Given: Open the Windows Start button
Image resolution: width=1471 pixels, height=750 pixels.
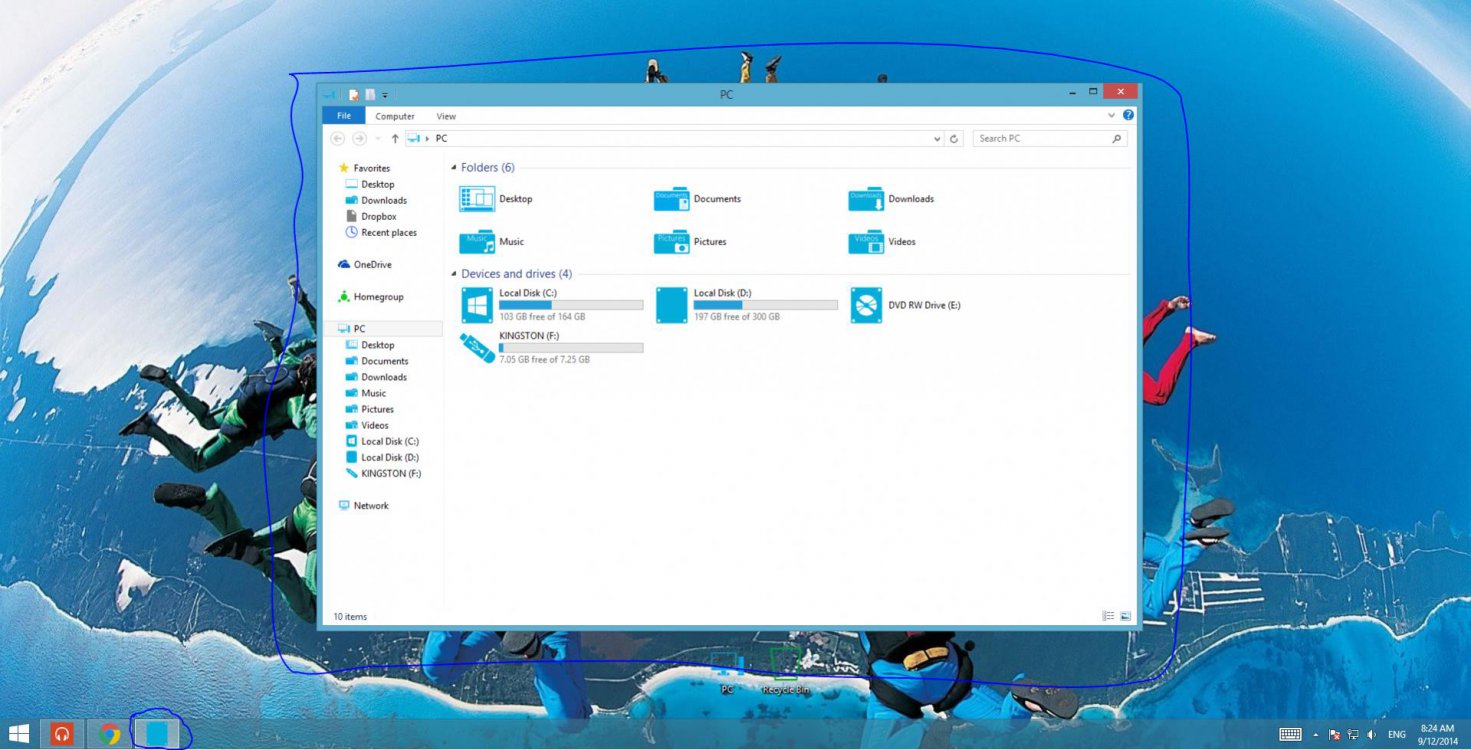Looking at the screenshot, I should point(18,734).
